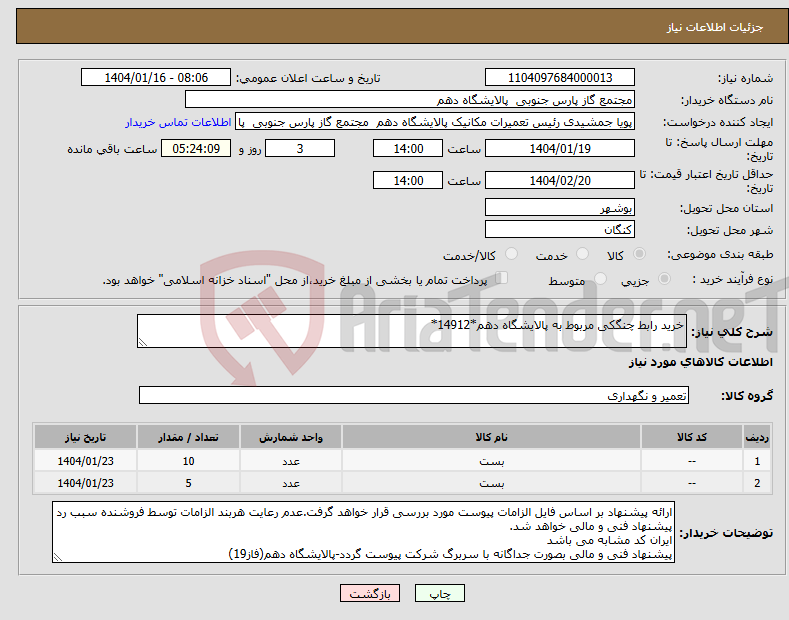Viewport: 789px width, 620px height.
Task: Click the general description field خرید رابط چنگکی
Action: pyautogui.click(x=412, y=331)
